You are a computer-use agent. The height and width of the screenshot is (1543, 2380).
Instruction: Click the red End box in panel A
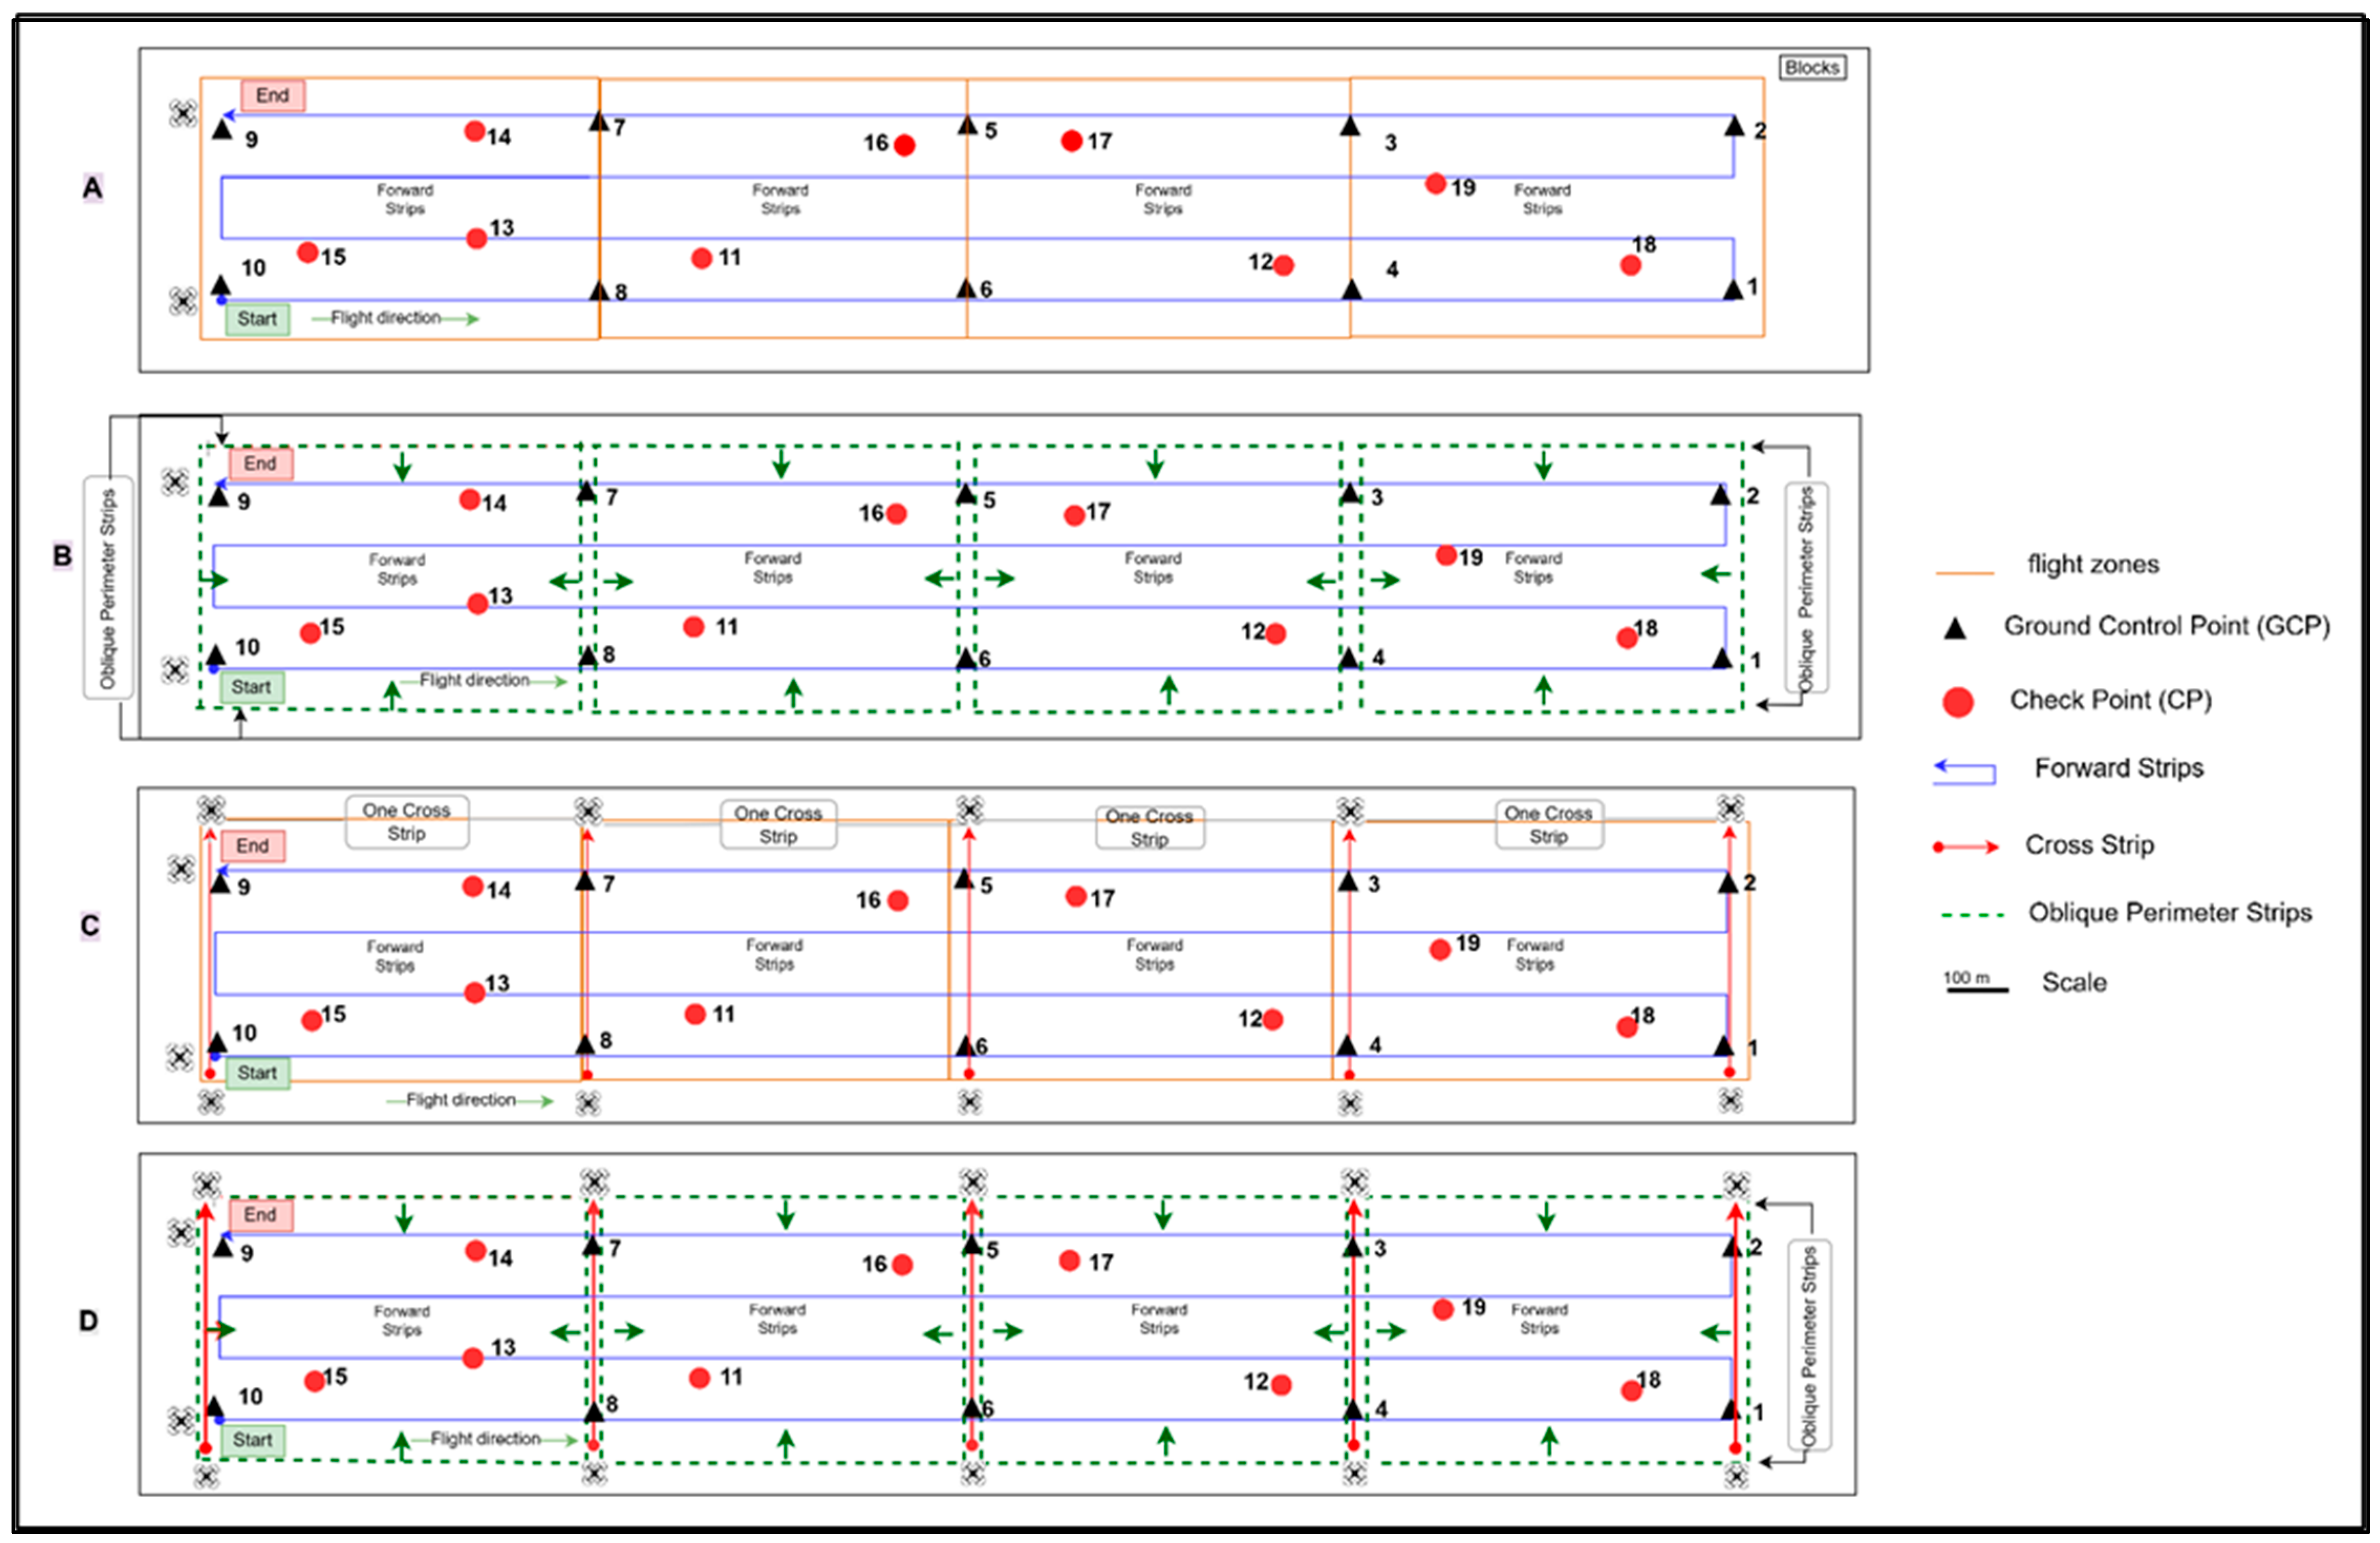pyautogui.click(x=272, y=95)
